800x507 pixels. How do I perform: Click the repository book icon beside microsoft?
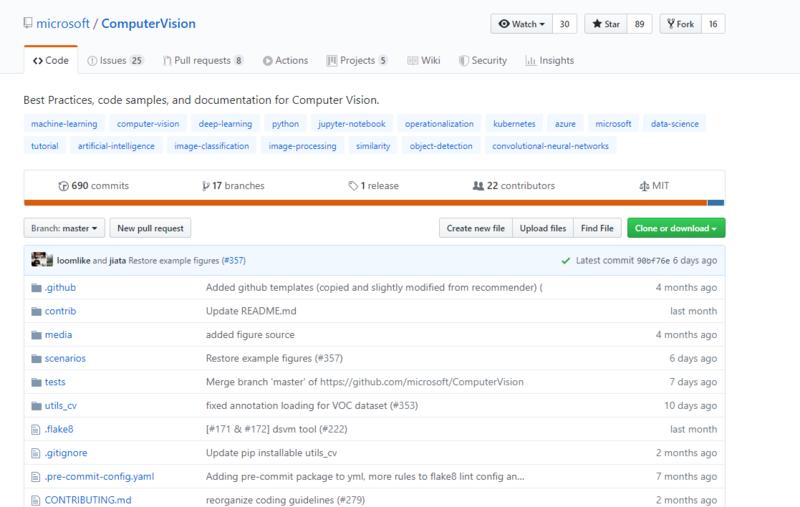pos(28,23)
